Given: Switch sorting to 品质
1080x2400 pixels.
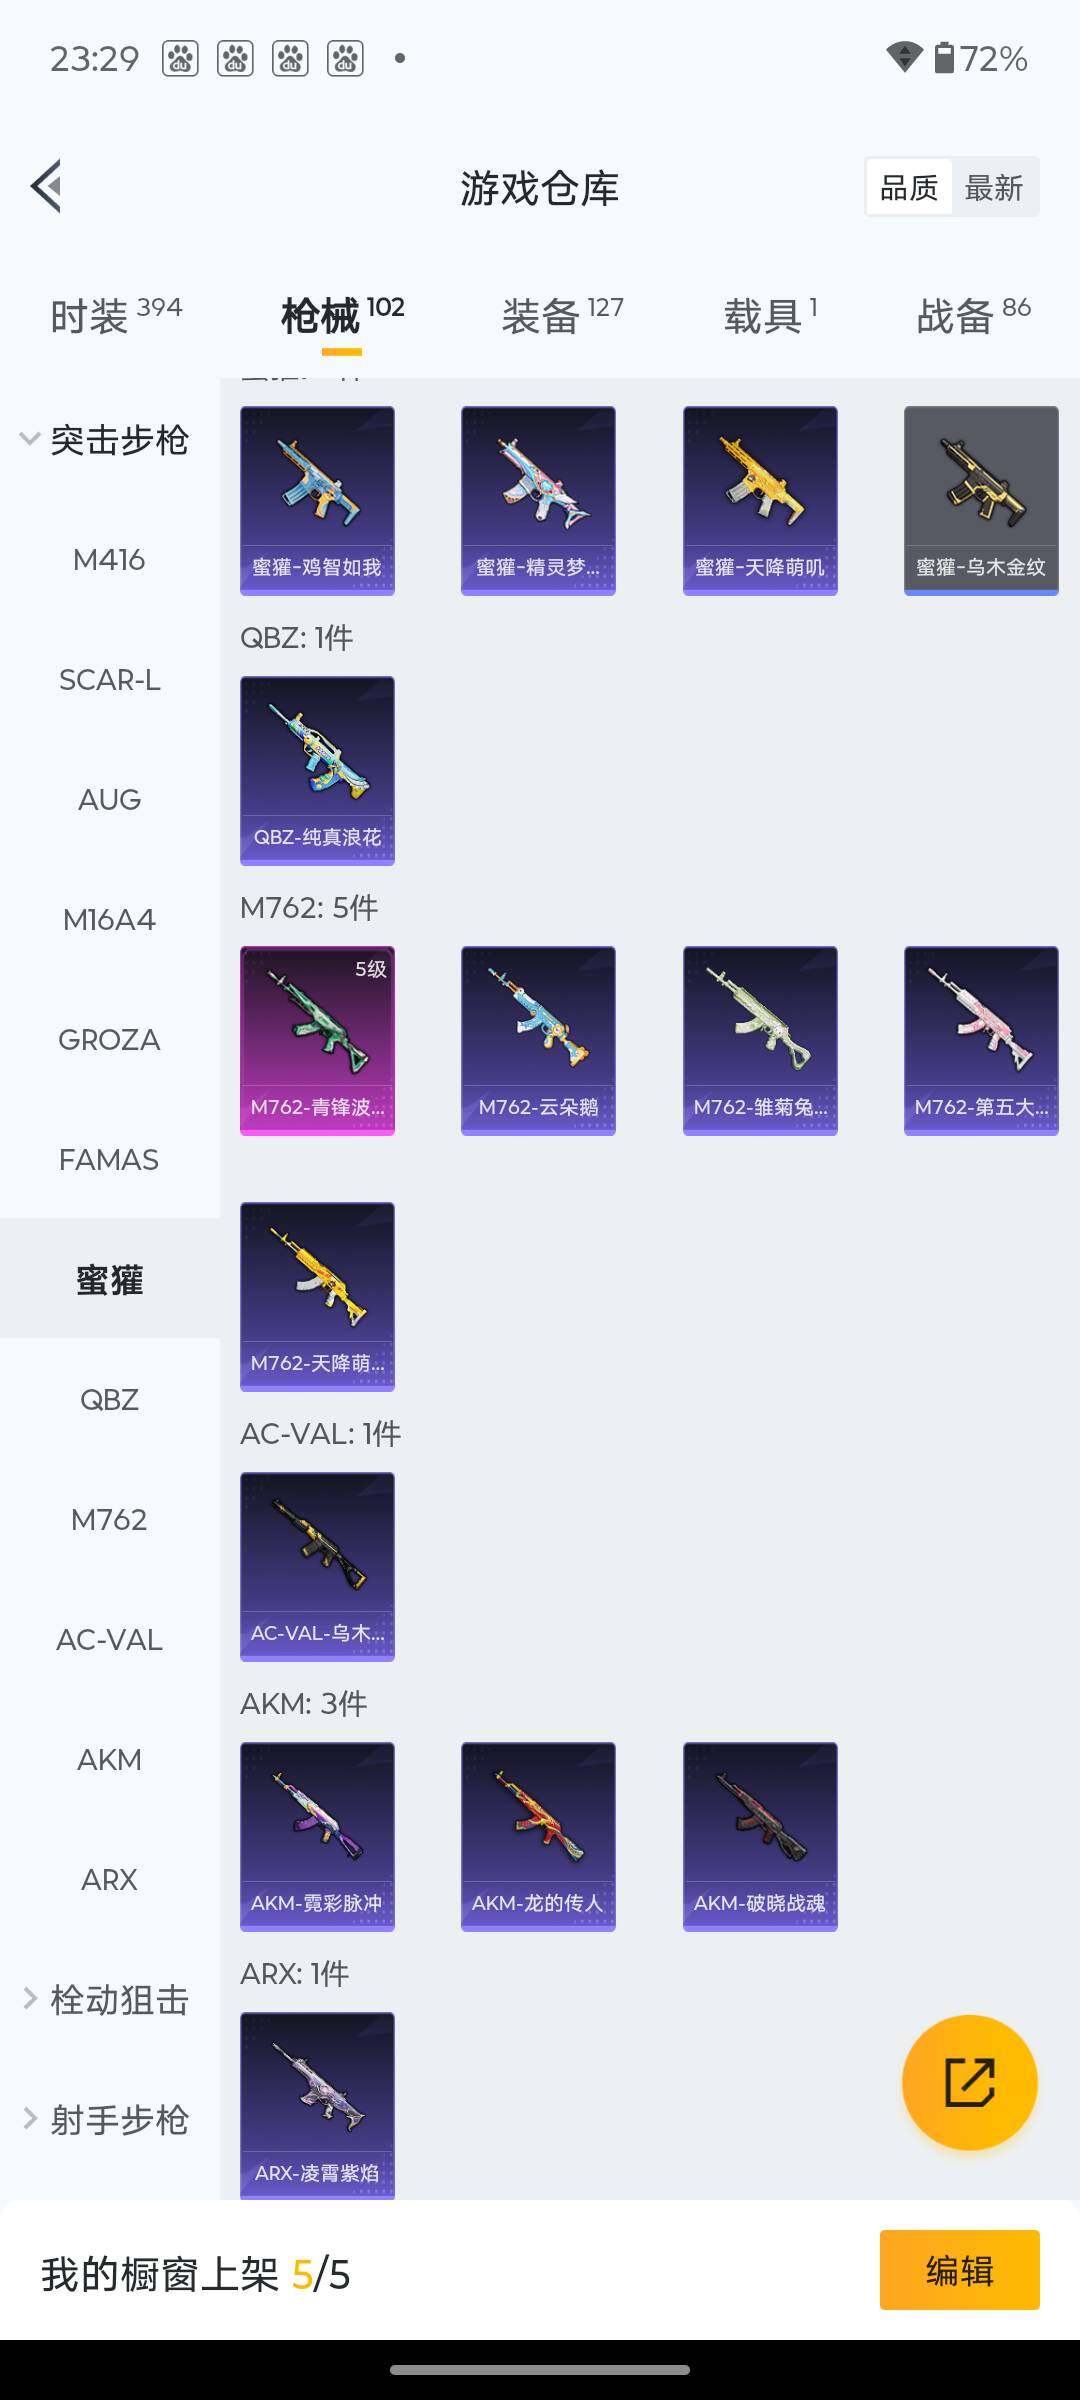Looking at the screenshot, I should coord(909,187).
